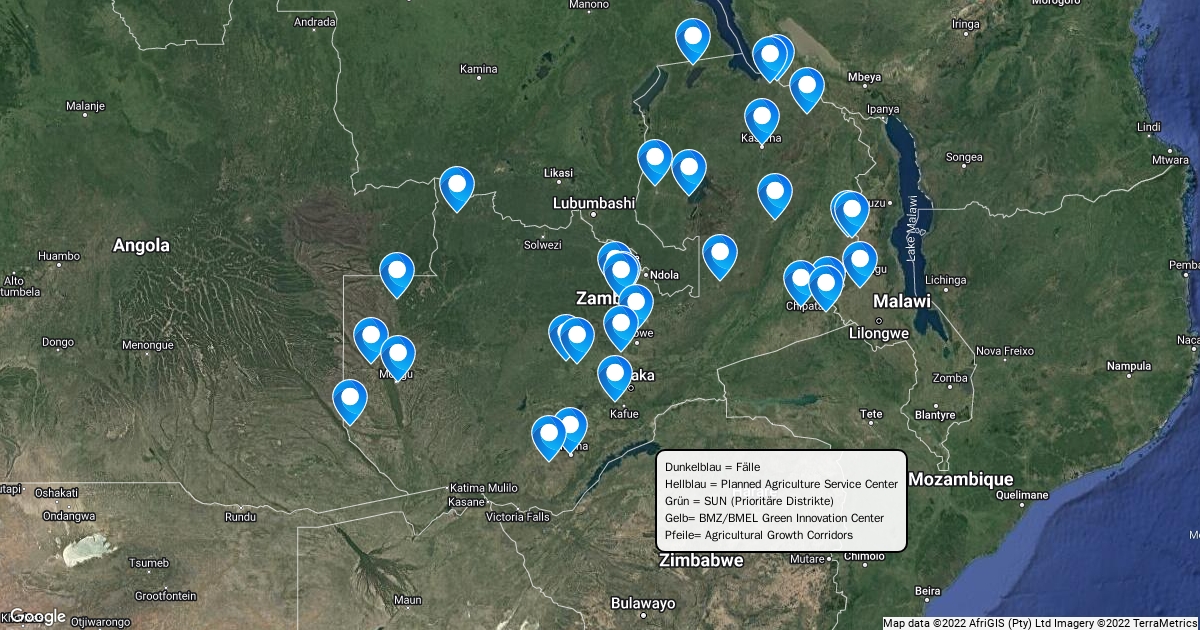Click the lone pin east of Ndola
The width and height of the screenshot is (1200, 630).
click(x=720, y=254)
